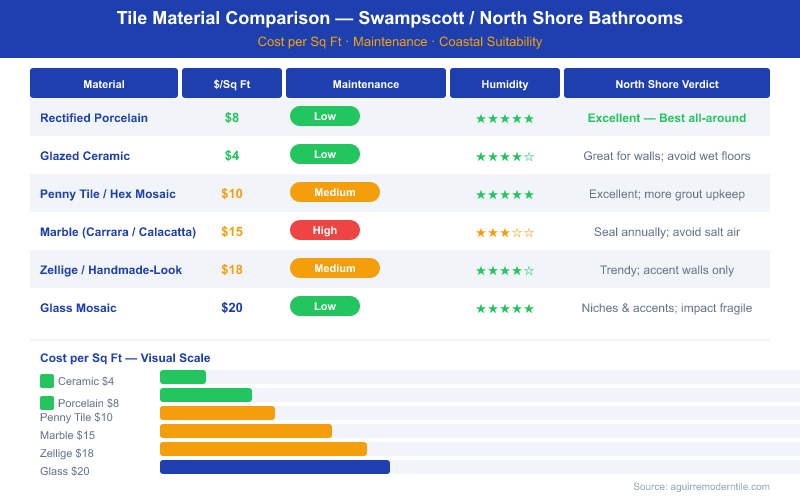800x500 pixels.
Task: Click the Ceramic $4 legend label
Action: click(x=86, y=381)
